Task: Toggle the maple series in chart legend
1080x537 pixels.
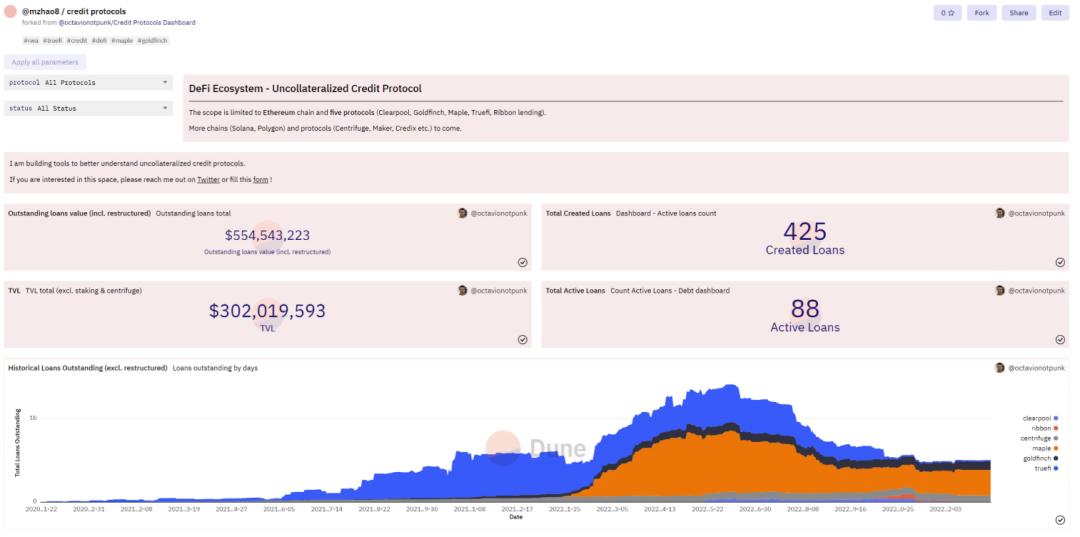Action: click(x=1039, y=448)
